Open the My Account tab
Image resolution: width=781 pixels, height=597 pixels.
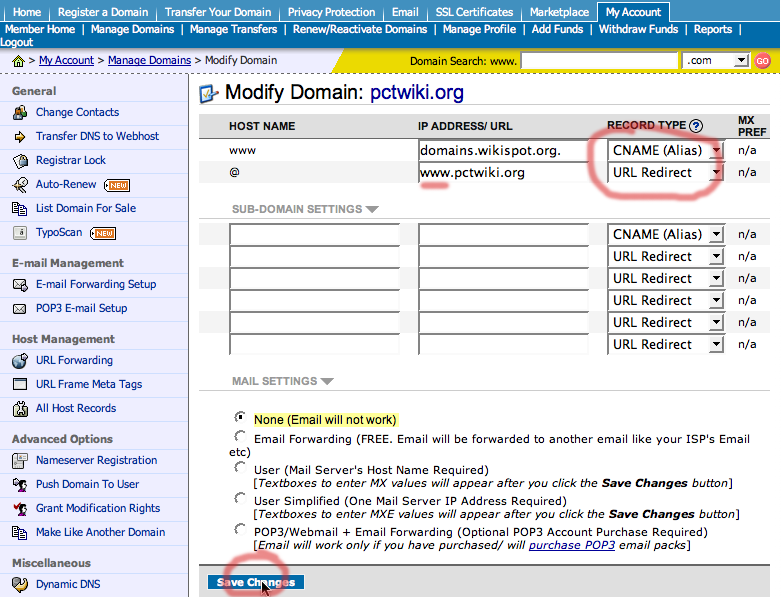point(633,12)
